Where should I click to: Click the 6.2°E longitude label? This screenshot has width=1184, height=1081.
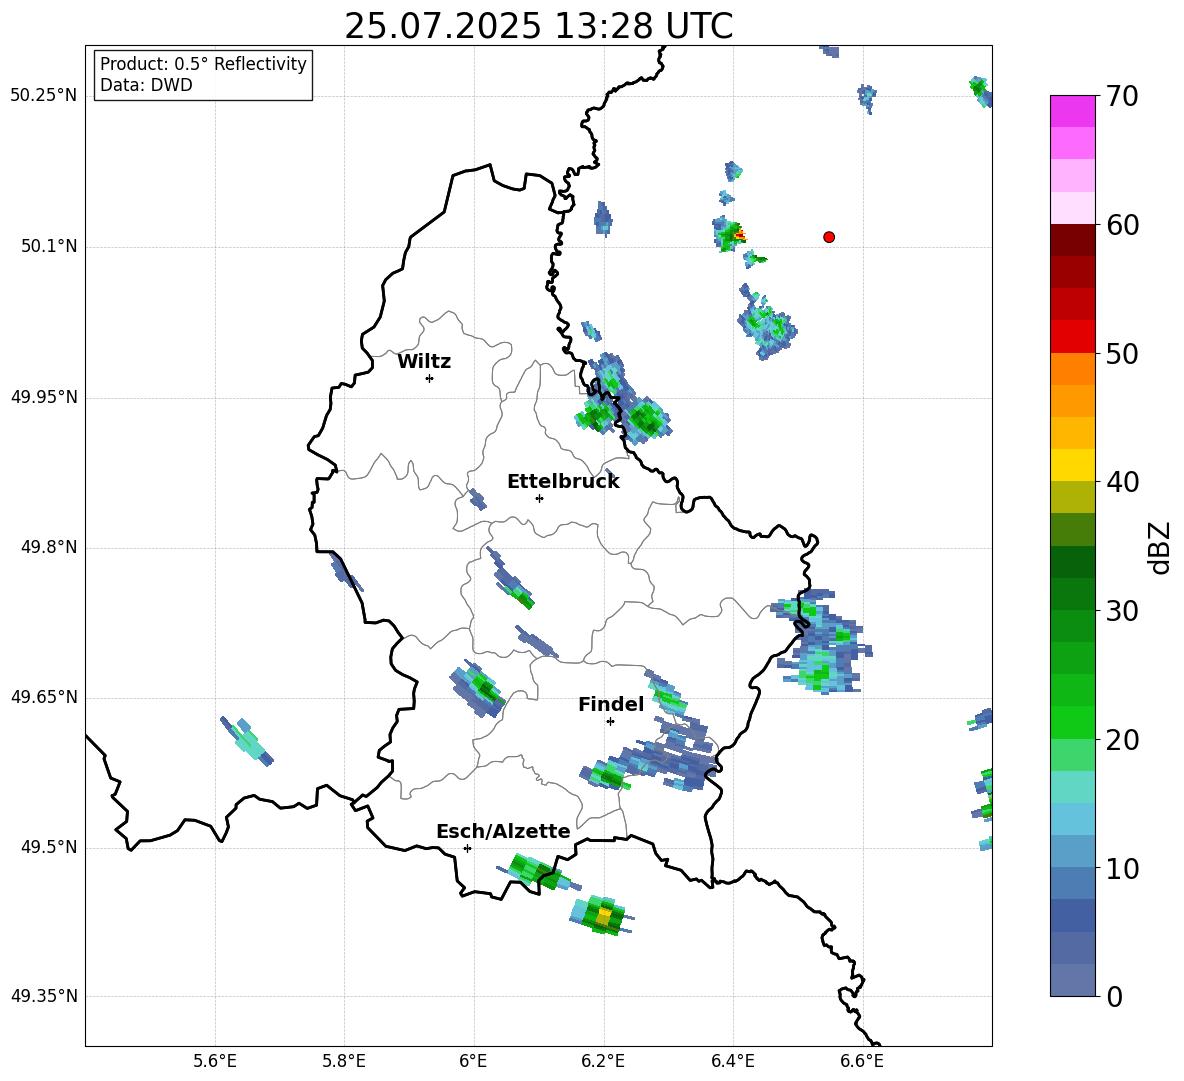pyautogui.click(x=603, y=1061)
